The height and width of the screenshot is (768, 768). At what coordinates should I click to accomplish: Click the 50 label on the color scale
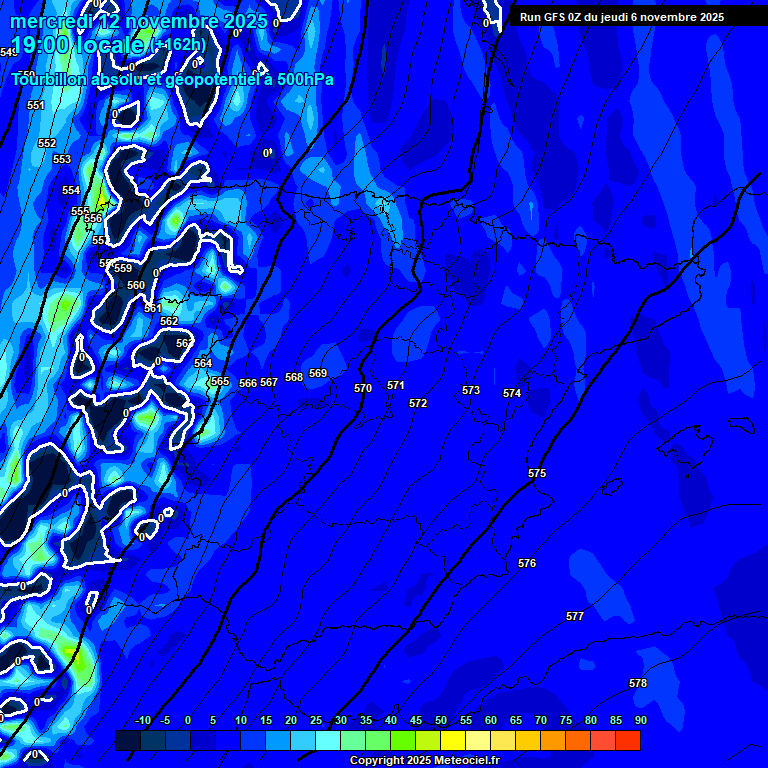[440, 721]
